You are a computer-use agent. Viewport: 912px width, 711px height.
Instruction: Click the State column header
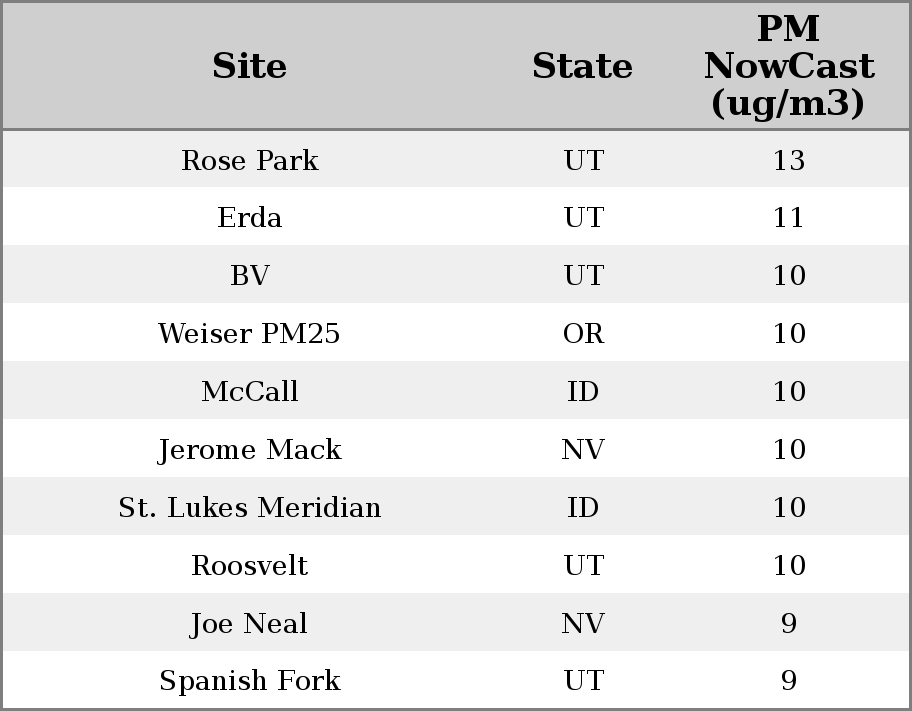coord(582,66)
